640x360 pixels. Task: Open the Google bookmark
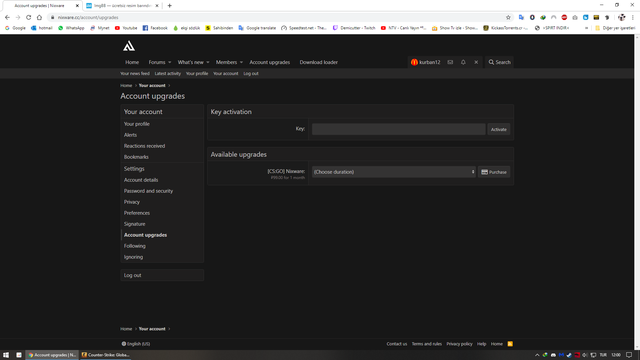[x=15, y=28]
